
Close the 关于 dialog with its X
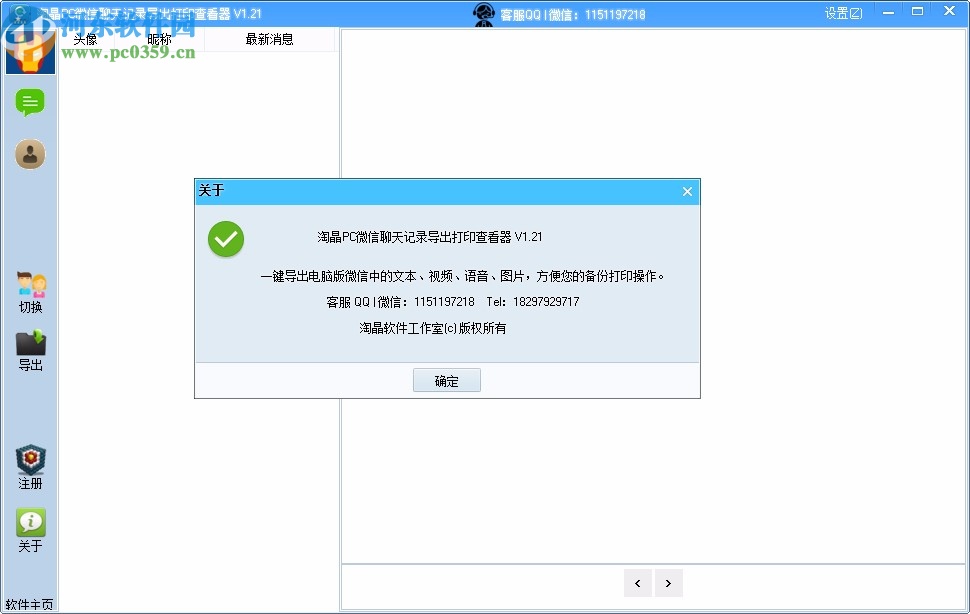pyautogui.click(x=687, y=191)
